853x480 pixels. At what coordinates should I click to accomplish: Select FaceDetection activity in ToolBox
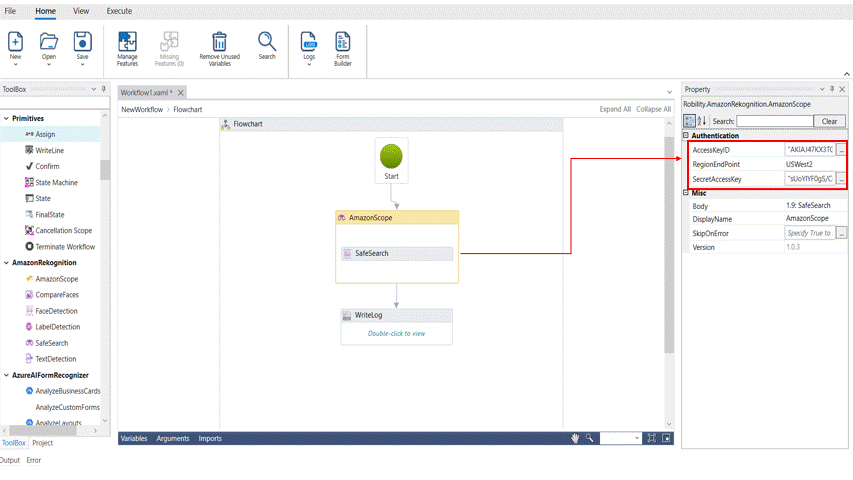tap(56, 311)
